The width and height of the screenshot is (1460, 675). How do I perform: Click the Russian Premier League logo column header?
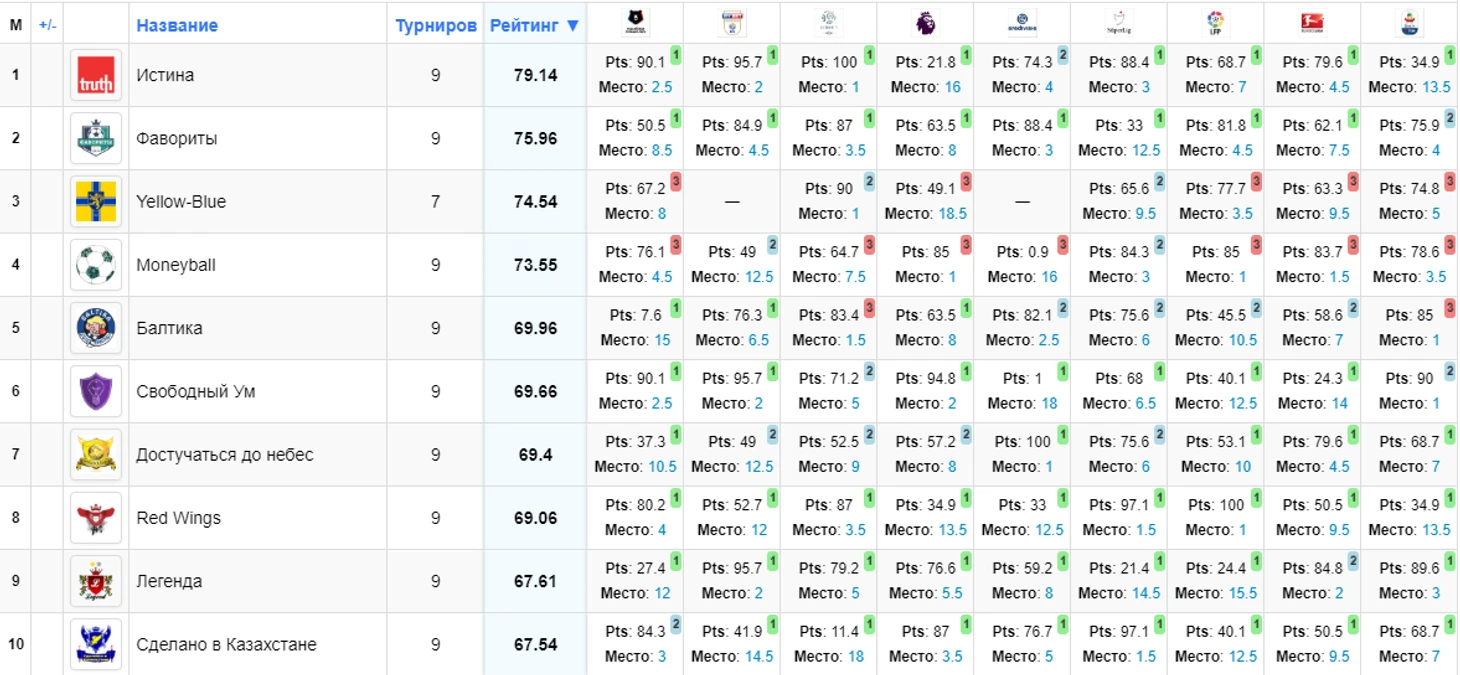(x=634, y=19)
